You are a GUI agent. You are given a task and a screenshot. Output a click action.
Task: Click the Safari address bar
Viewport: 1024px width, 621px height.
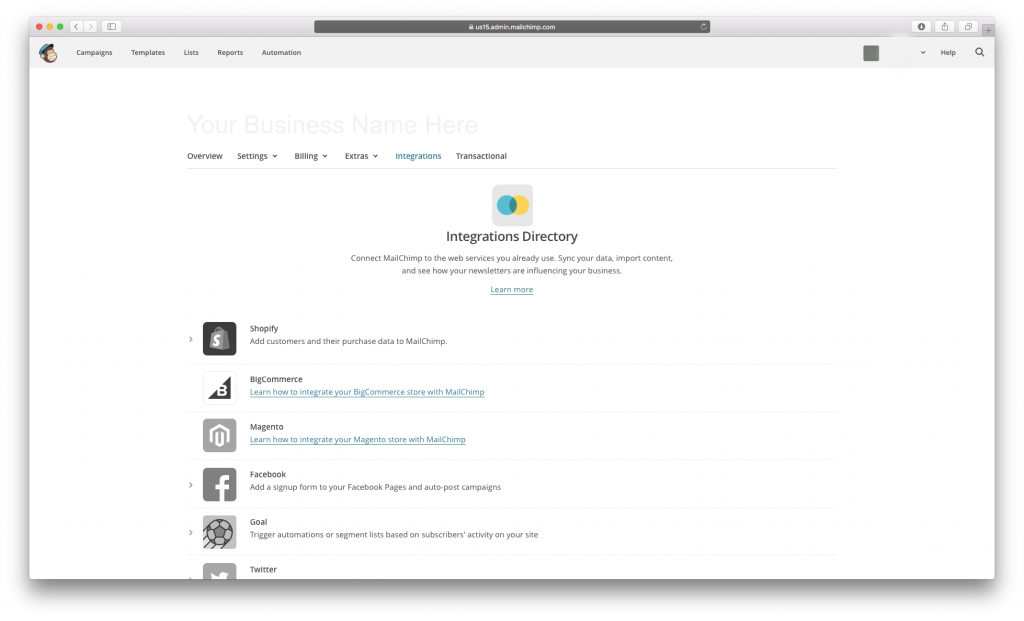click(x=512, y=27)
